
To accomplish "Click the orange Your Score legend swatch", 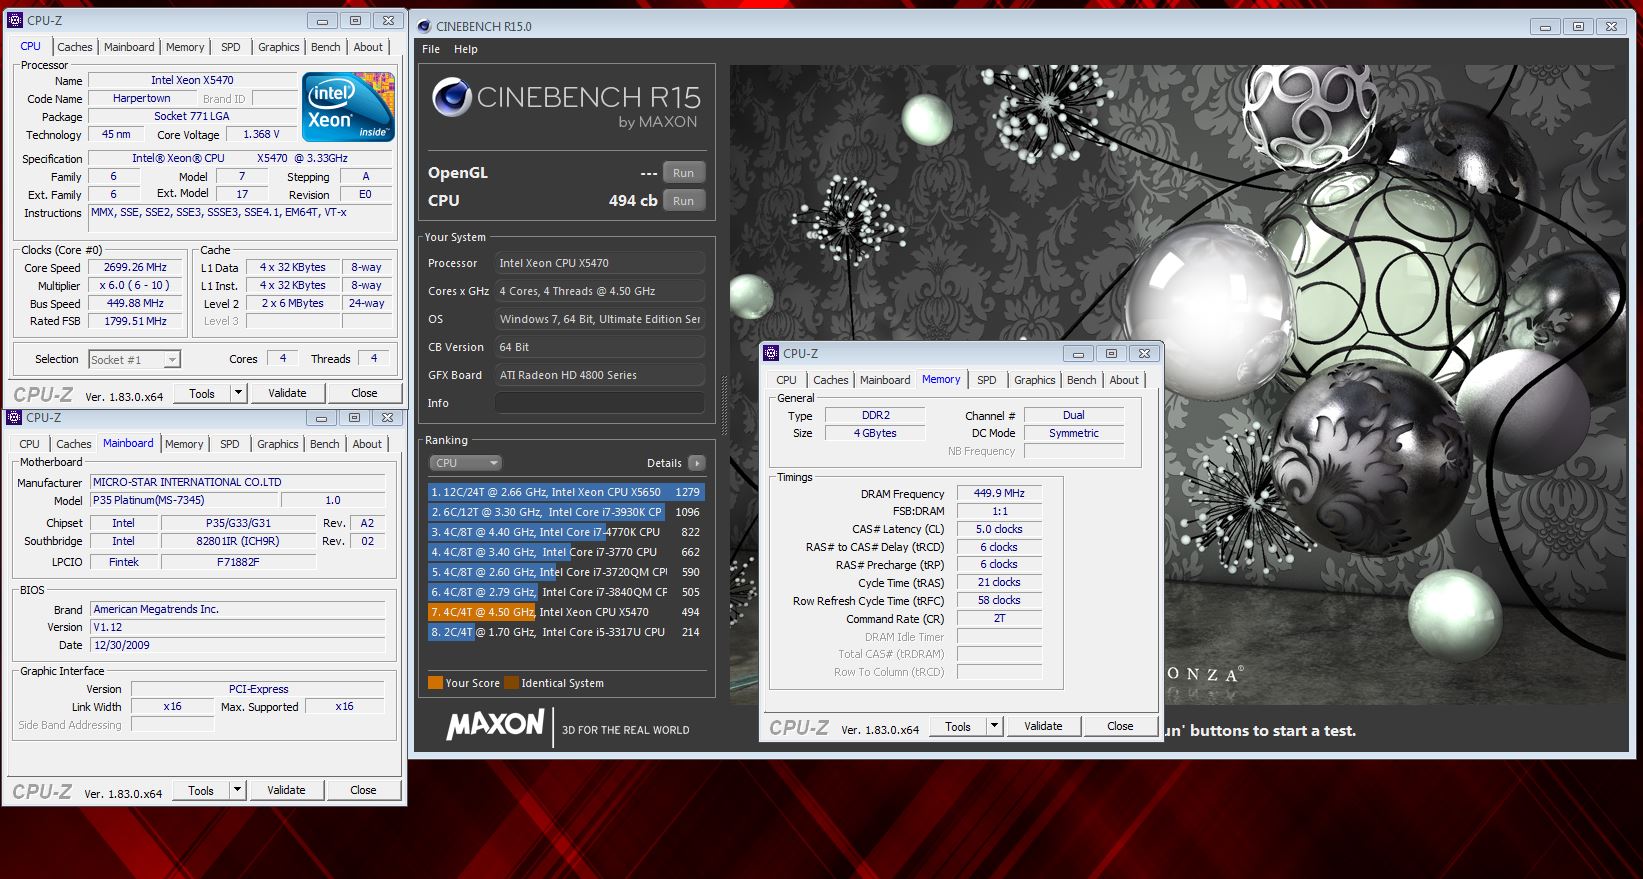I will tap(435, 683).
